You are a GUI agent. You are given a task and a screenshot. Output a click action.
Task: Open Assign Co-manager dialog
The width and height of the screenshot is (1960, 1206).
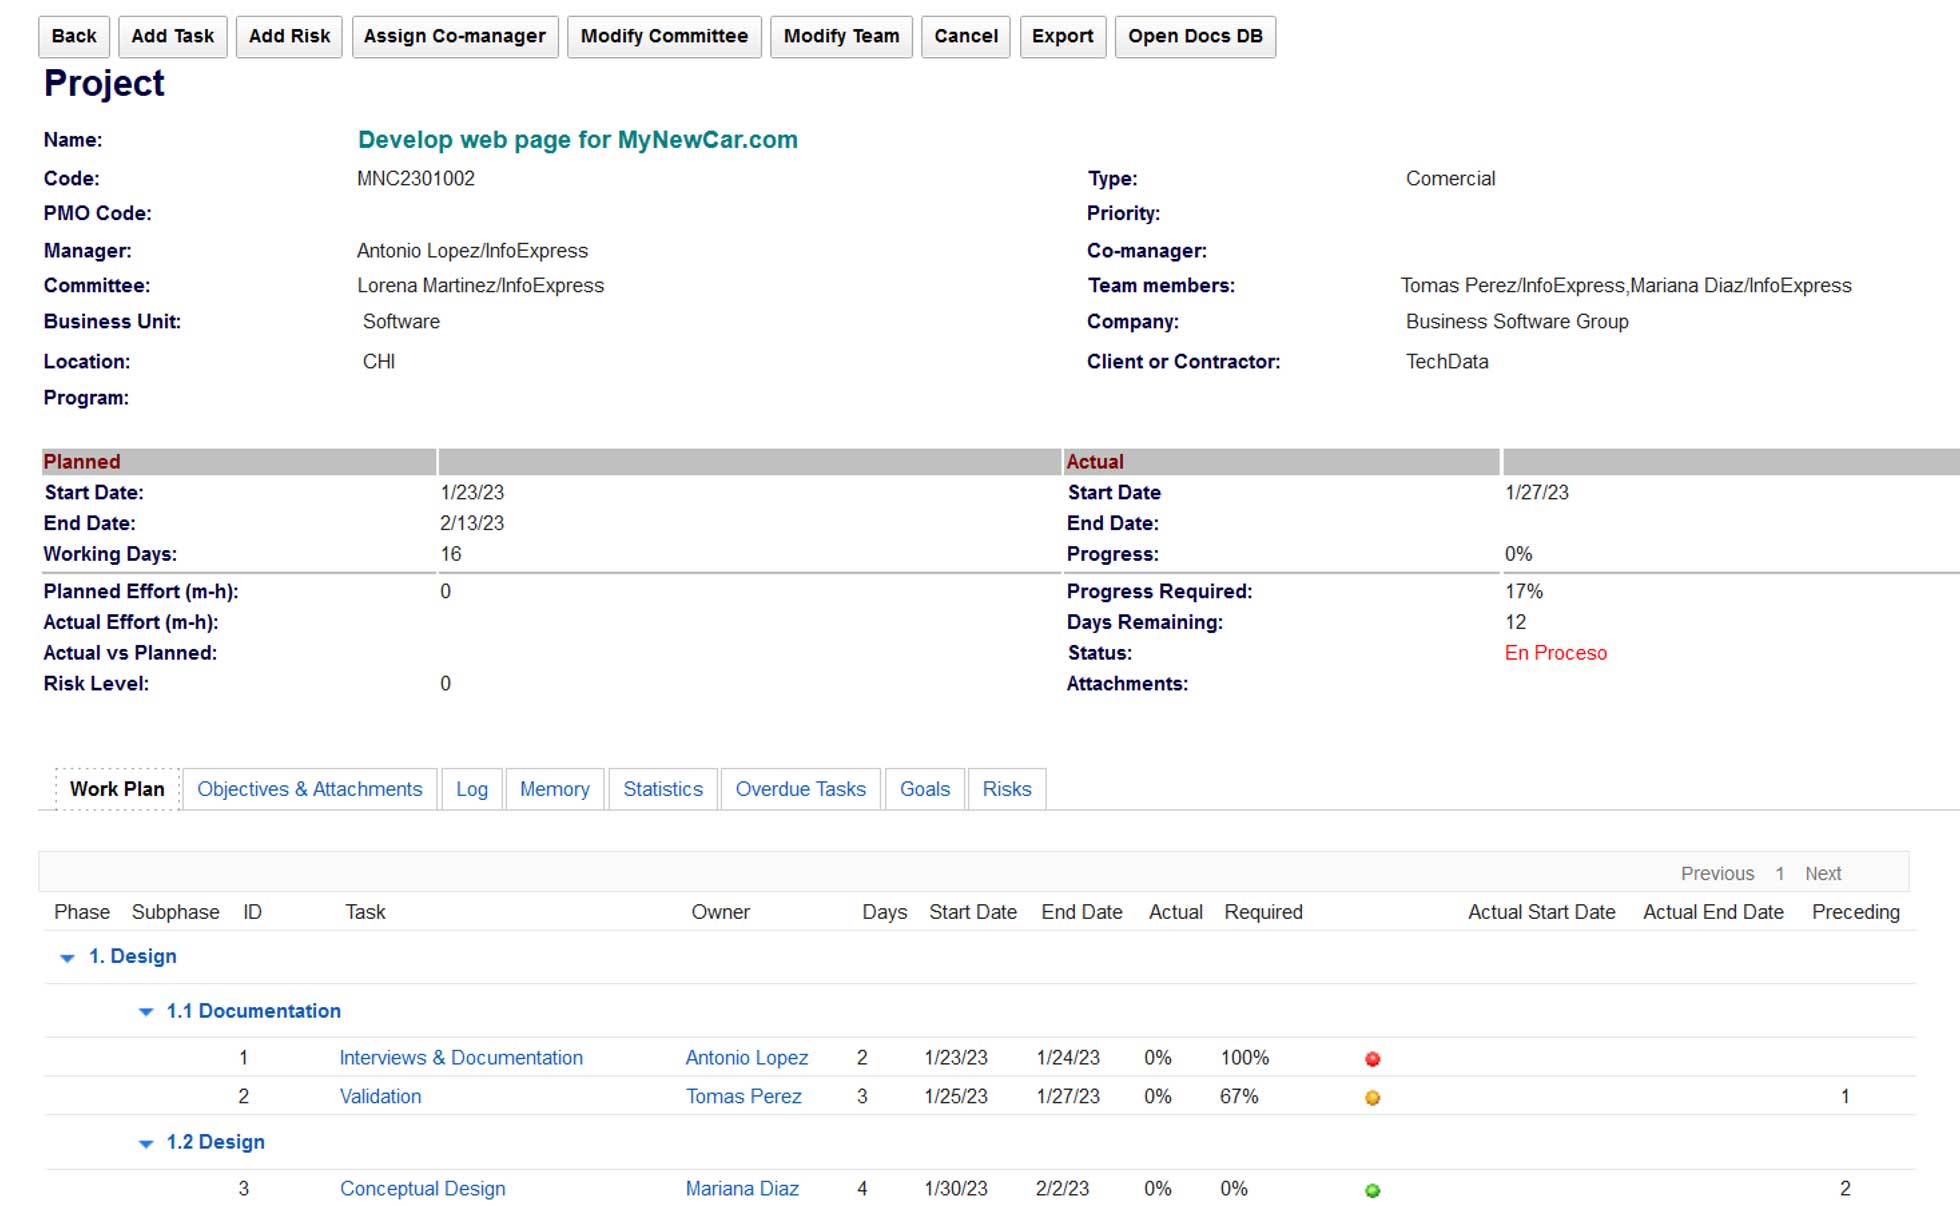tap(455, 37)
